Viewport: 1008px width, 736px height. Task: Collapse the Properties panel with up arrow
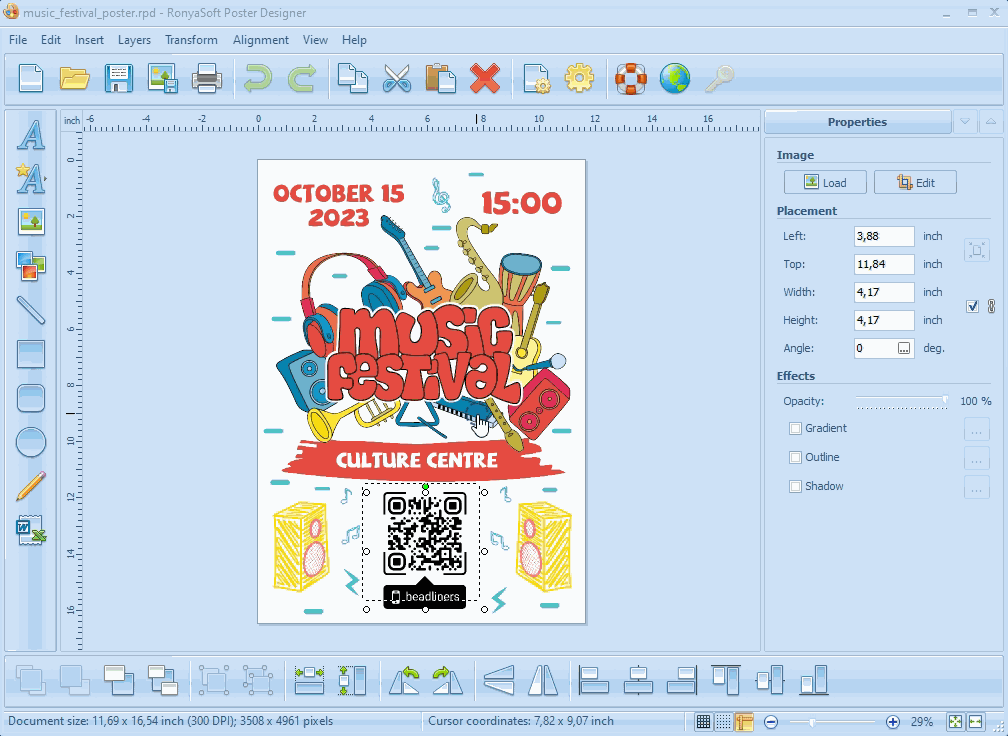click(991, 121)
